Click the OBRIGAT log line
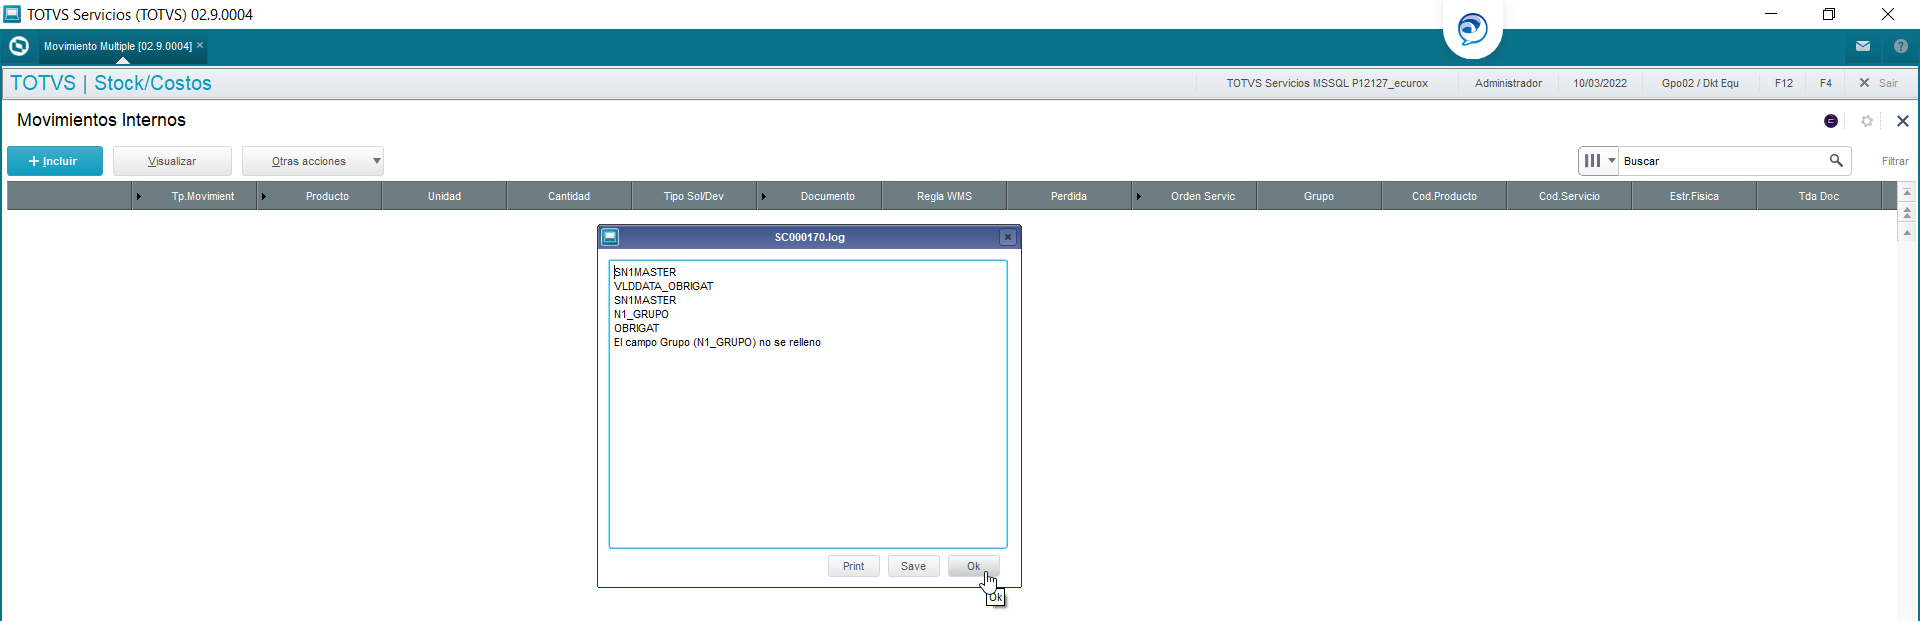1920x621 pixels. (x=637, y=328)
